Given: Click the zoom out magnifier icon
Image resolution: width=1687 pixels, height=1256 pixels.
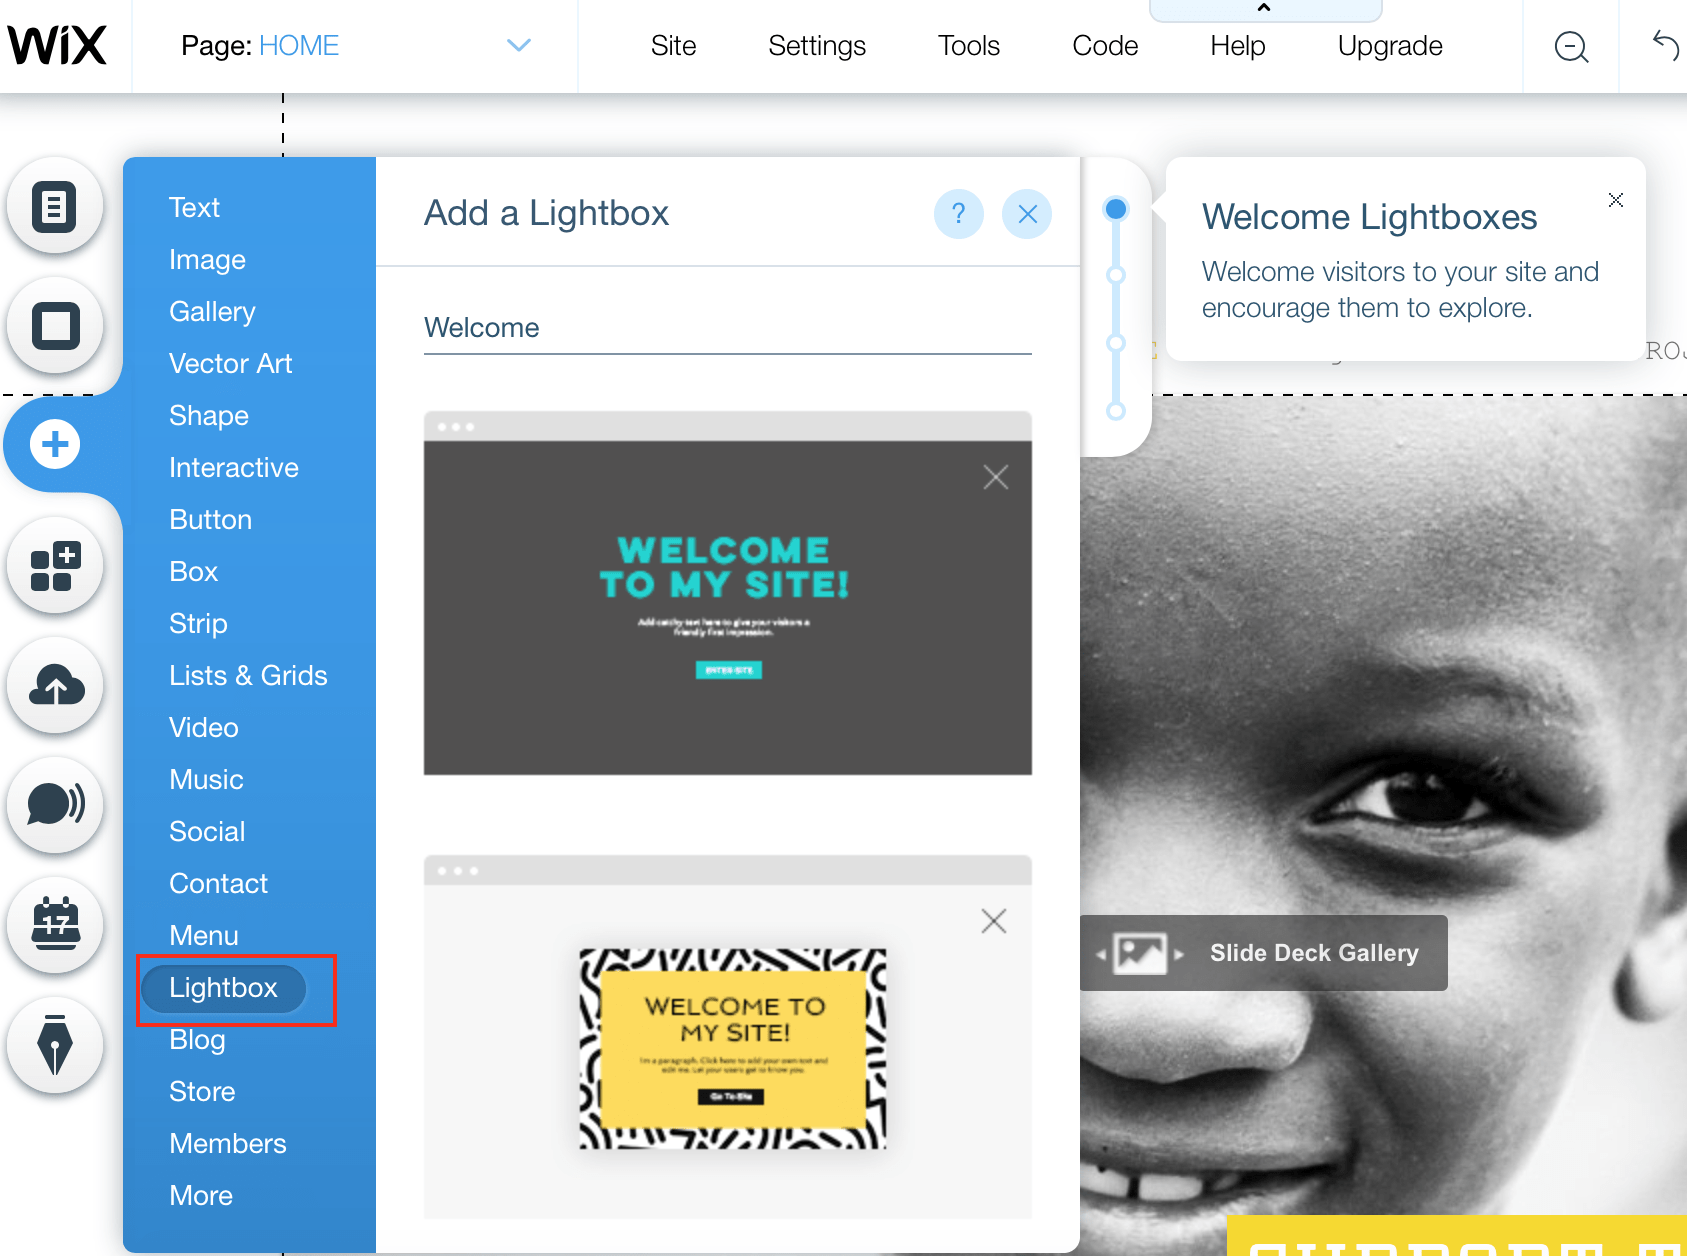Looking at the screenshot, I should [x=1571, y=46].
